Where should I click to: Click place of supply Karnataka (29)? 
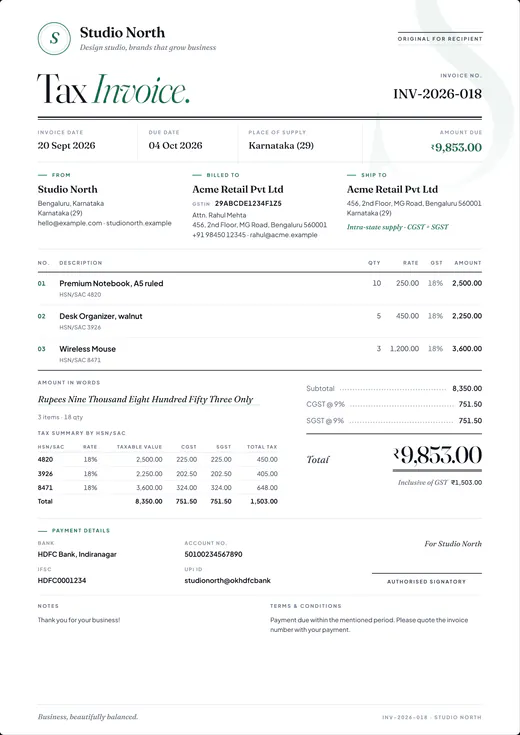[x=281, y=145]
